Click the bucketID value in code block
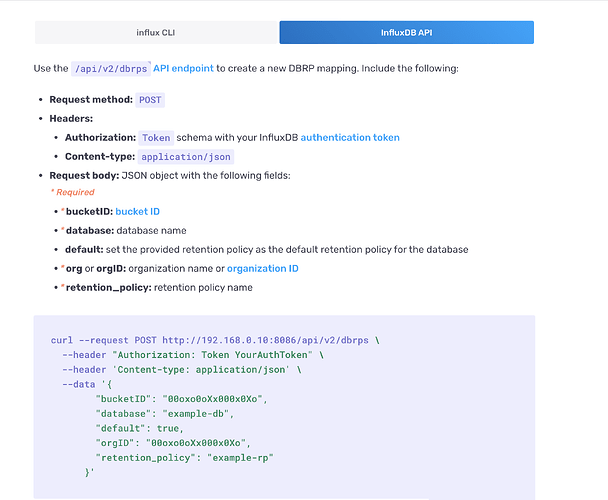Screen dimensions: 608x500 [212, 399]
